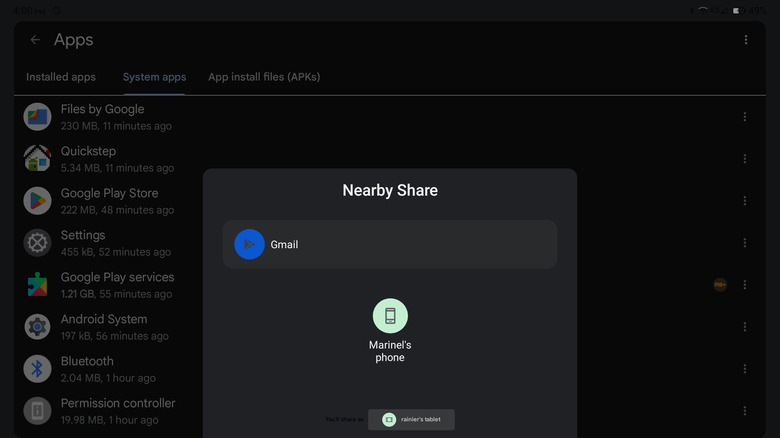Tap the yellow badge on Google Play services

click(720, 285)
